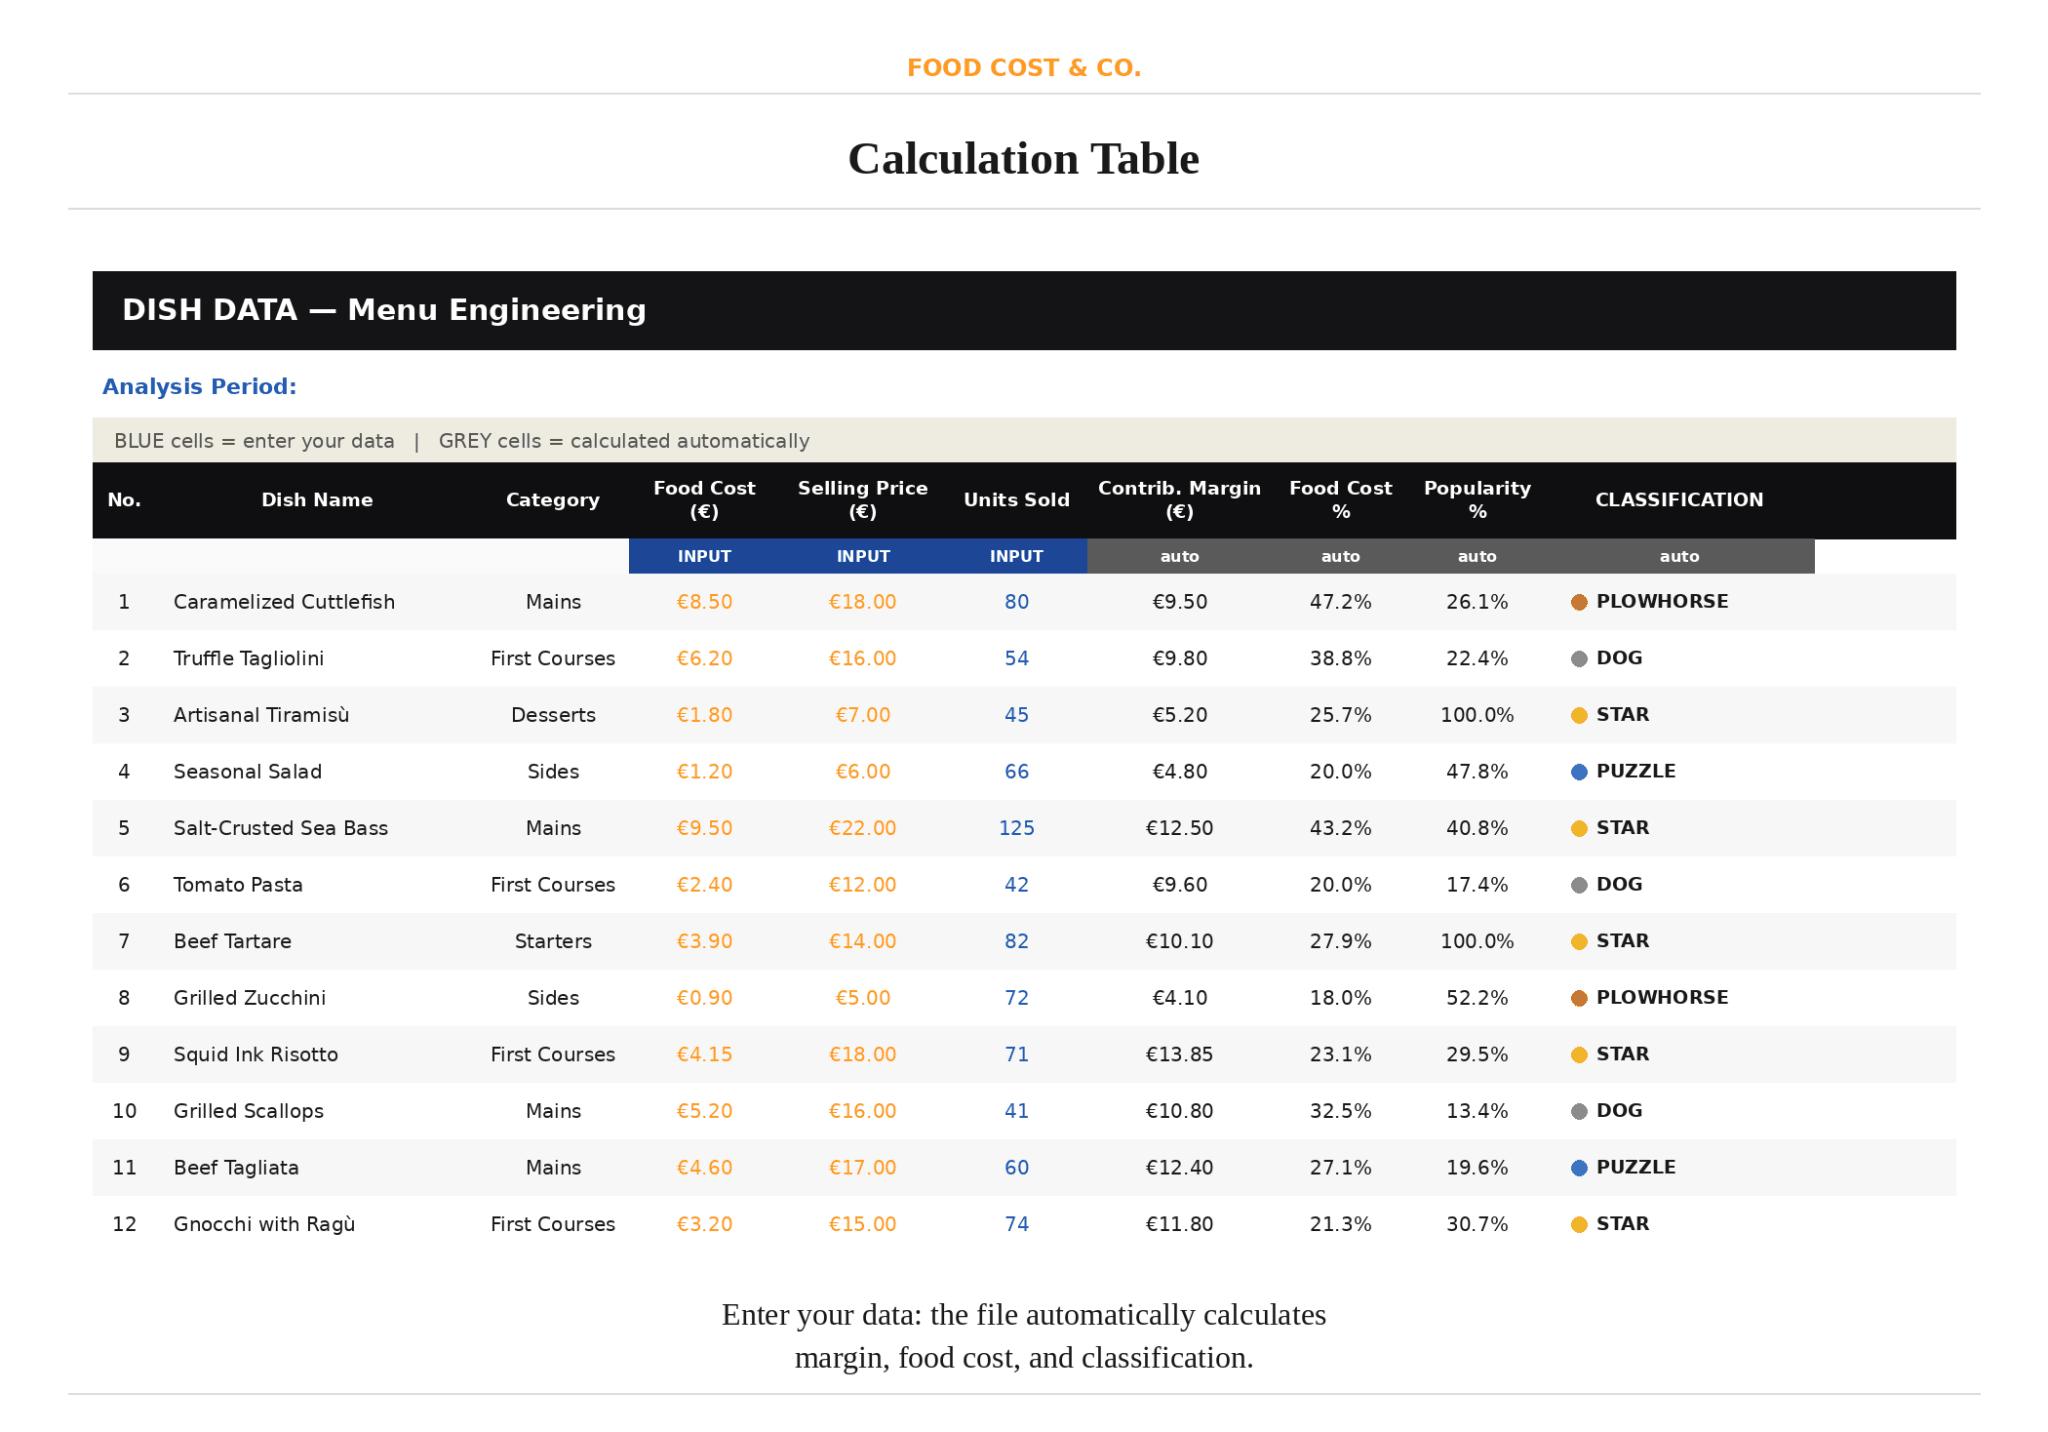Viewport: 2048px width, 1432px height.
Task: Click the INPUT label under Units Sold
Action: (1016, 556)
